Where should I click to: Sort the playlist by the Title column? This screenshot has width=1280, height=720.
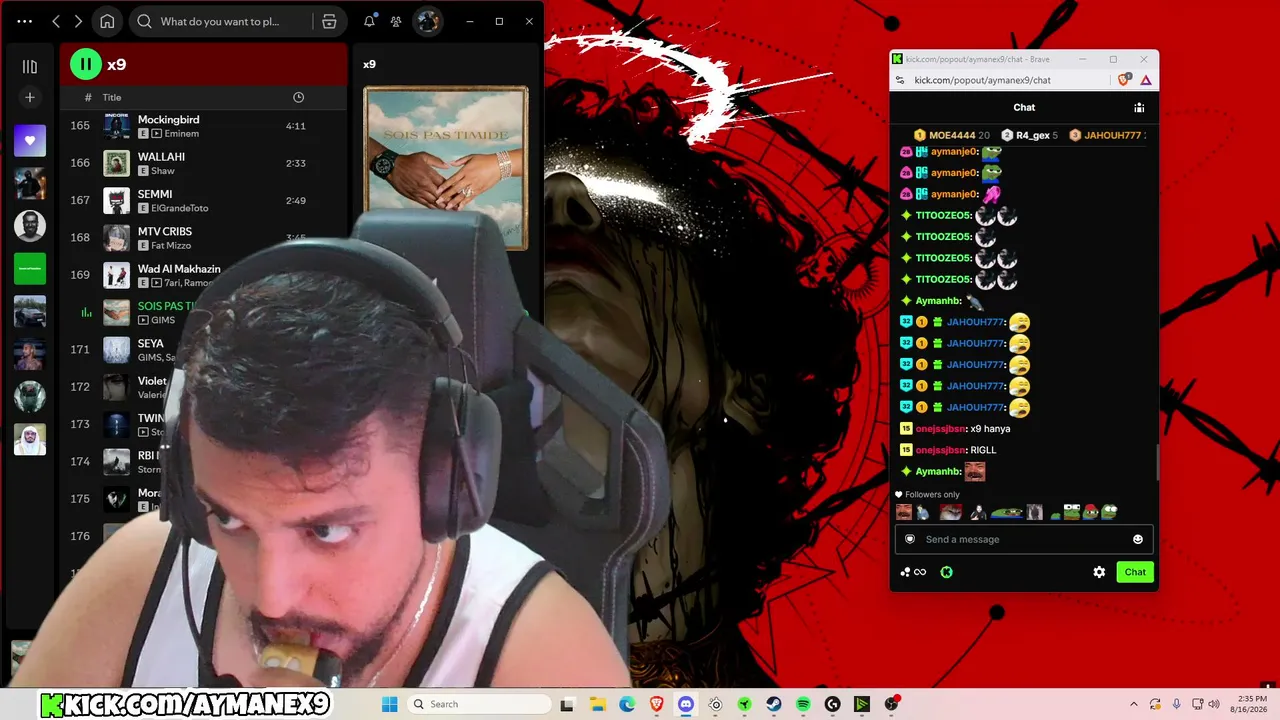coord(112,97)
